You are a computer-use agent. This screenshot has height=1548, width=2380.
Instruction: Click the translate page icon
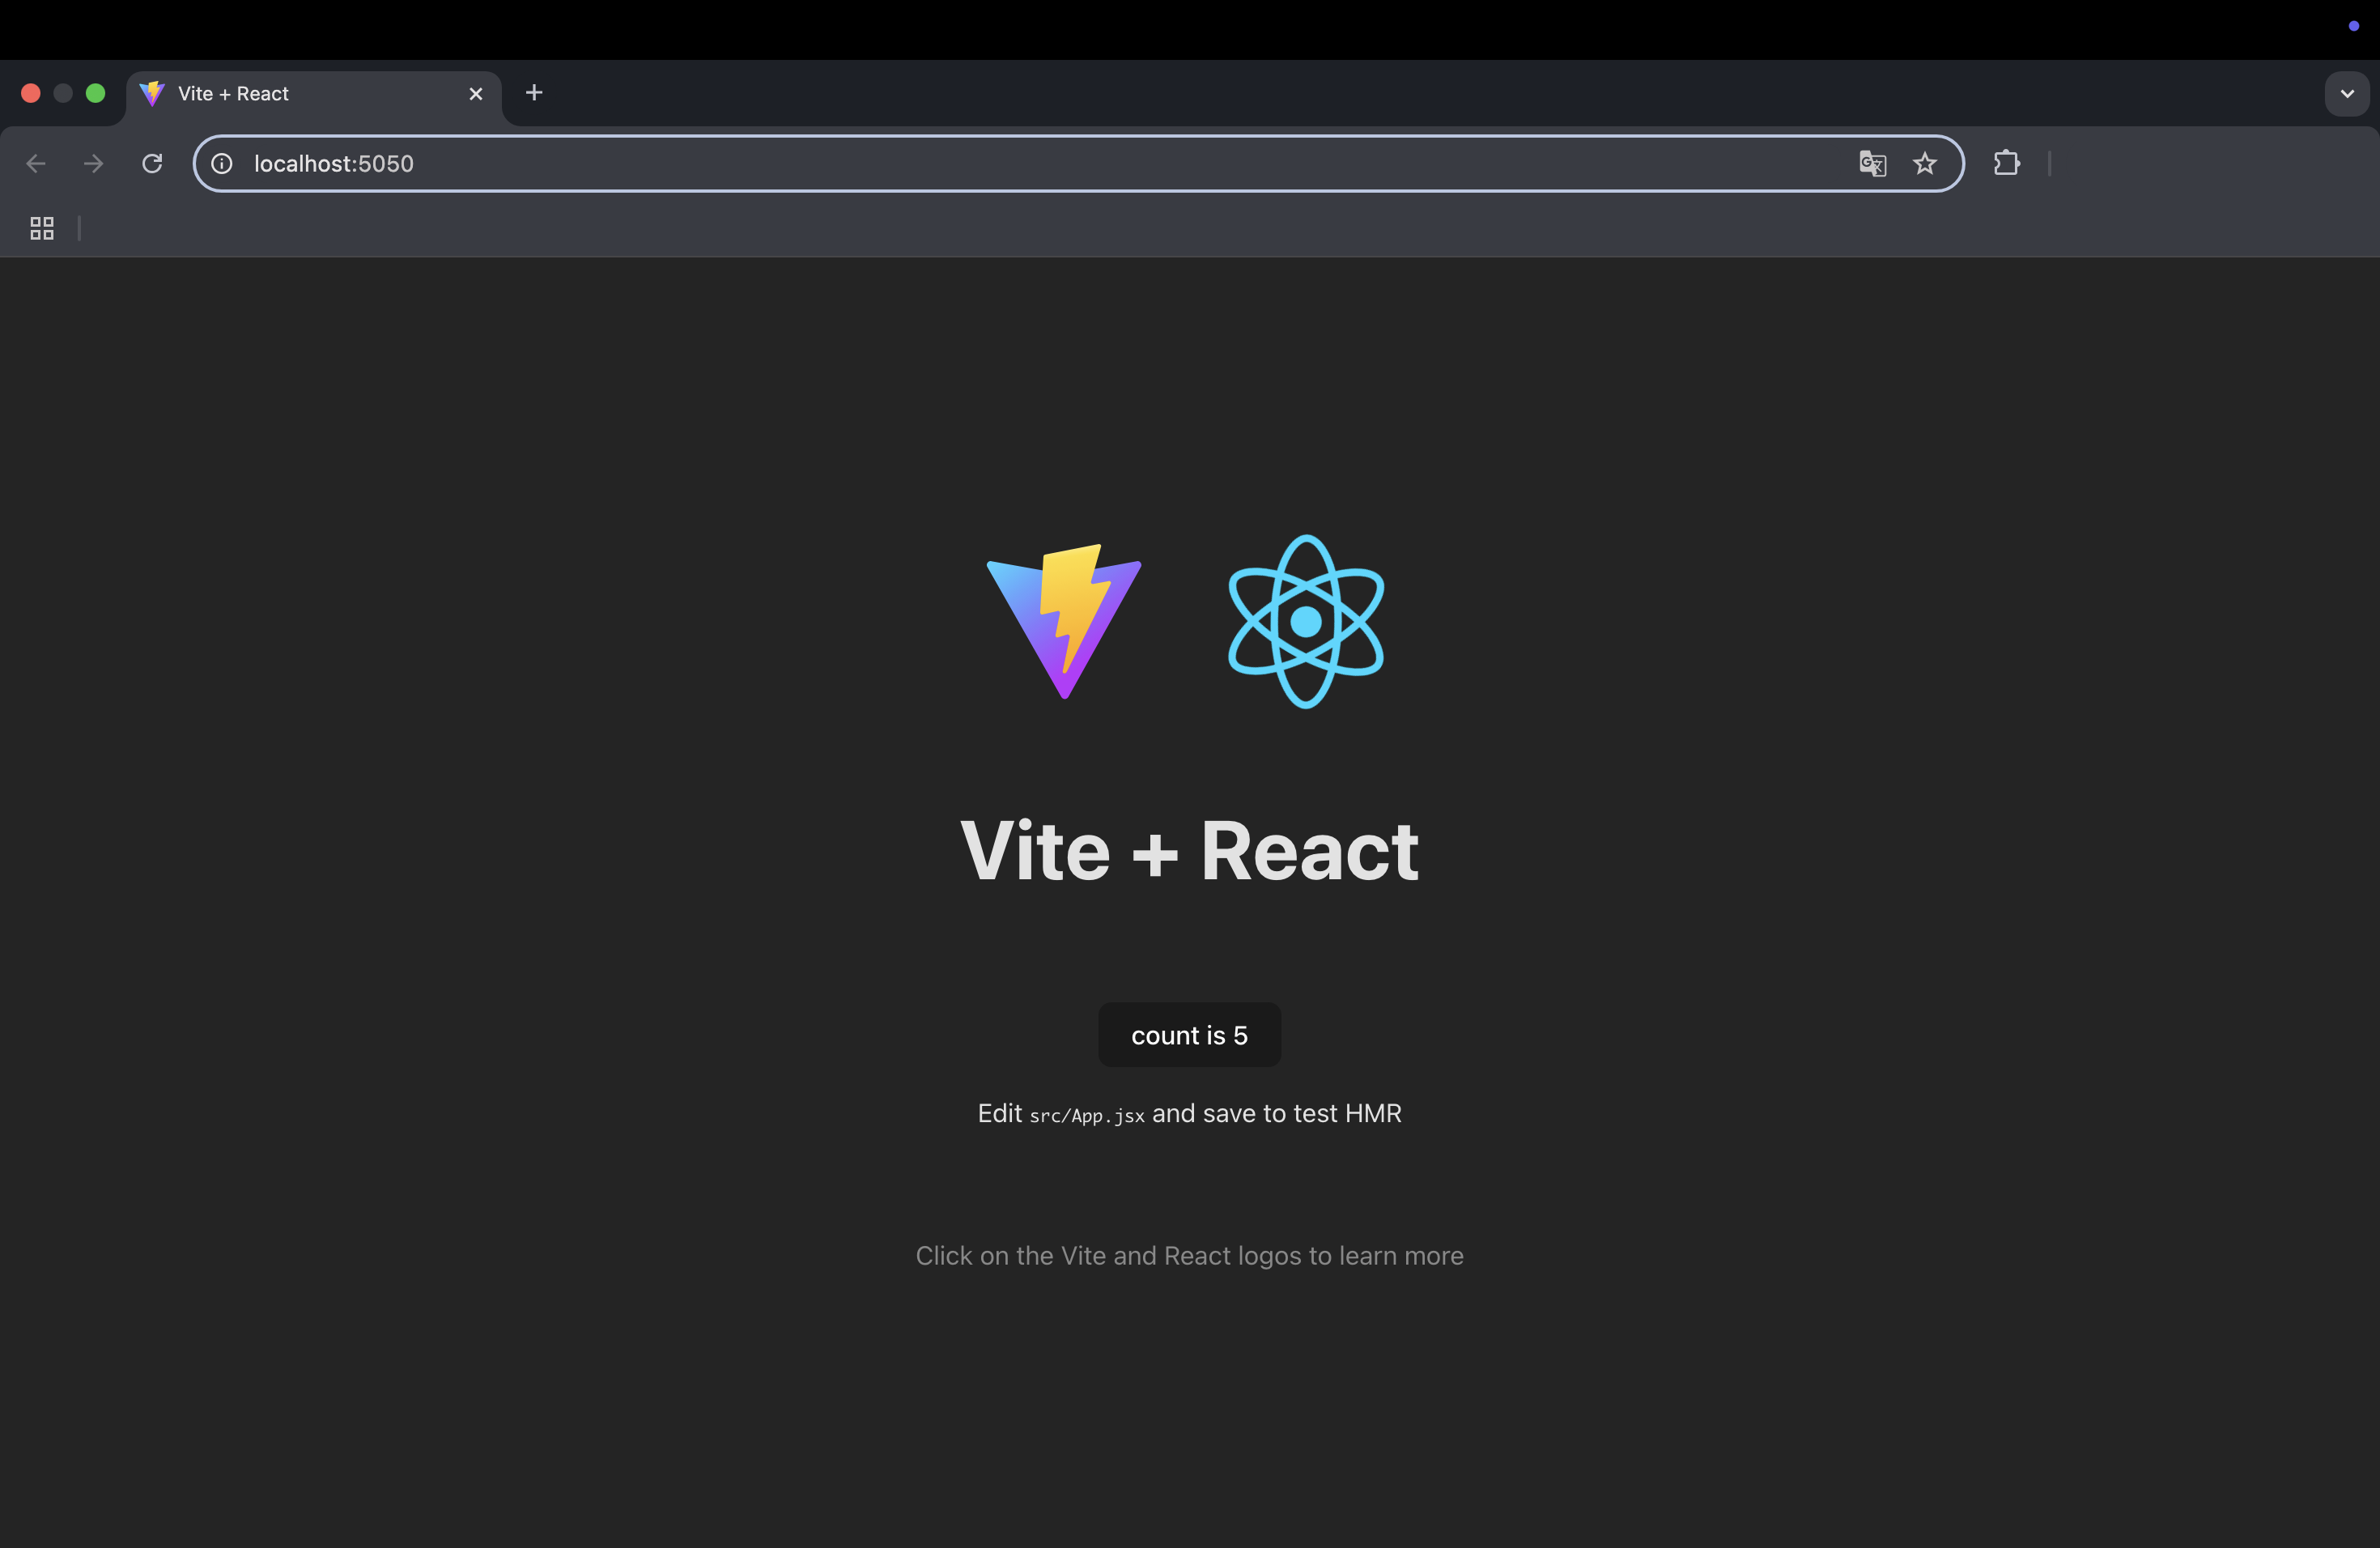(x=1872, y=163)
